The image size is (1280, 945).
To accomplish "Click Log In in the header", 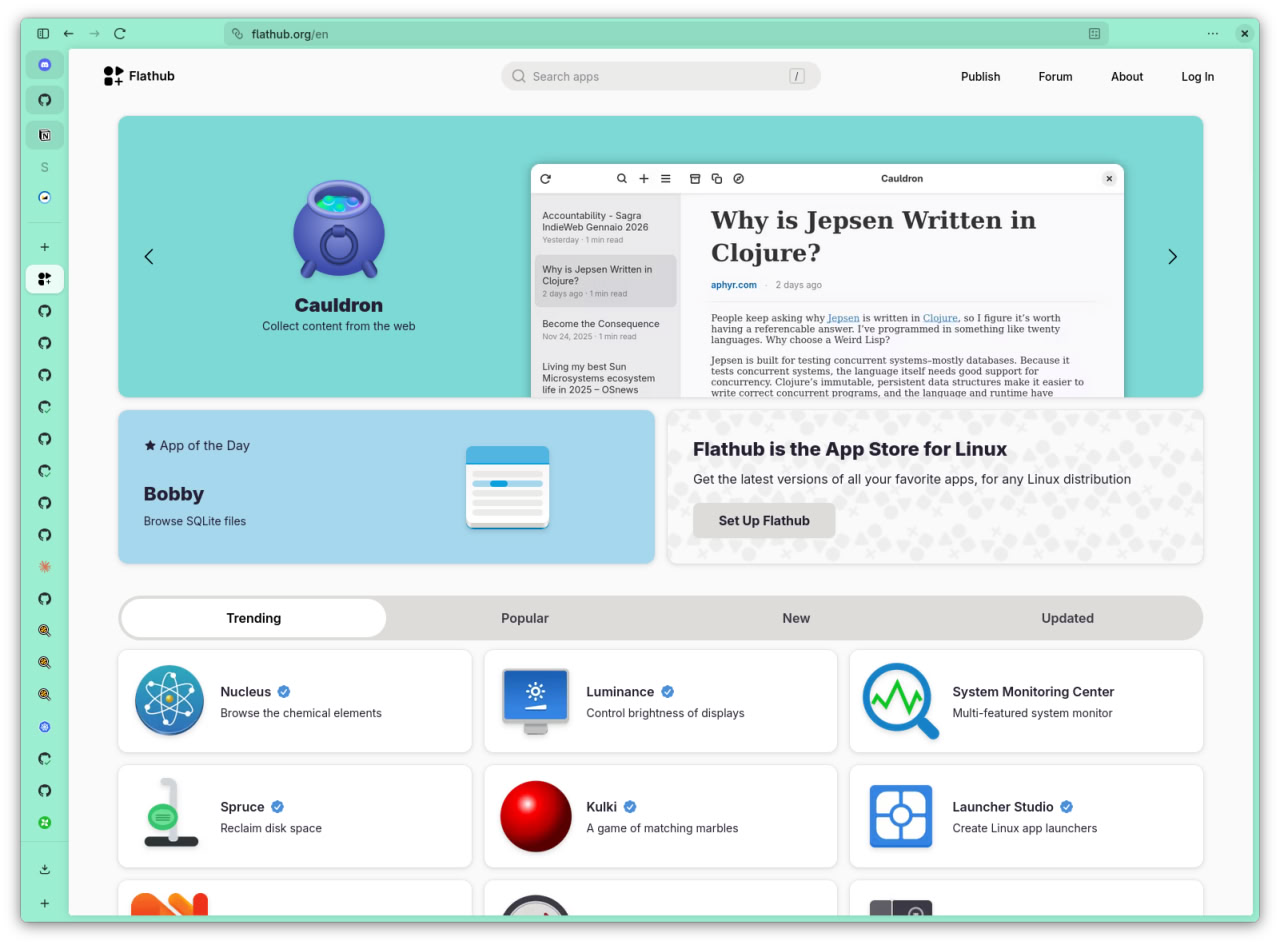I will [1197, 76].
